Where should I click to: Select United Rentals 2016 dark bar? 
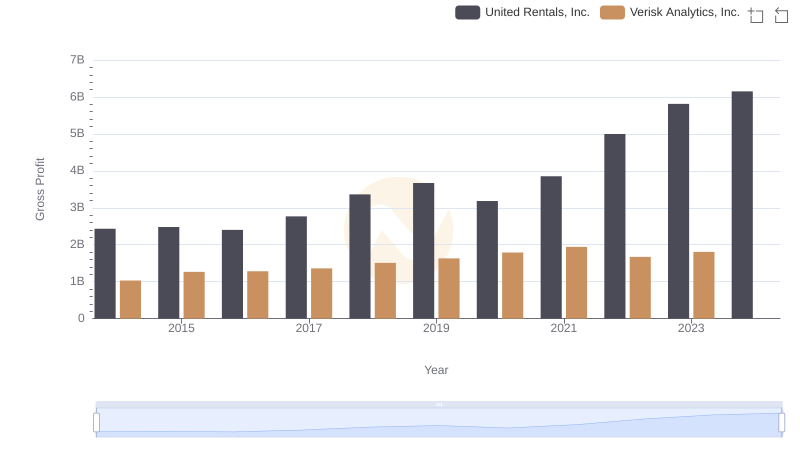tap(232, 274)
